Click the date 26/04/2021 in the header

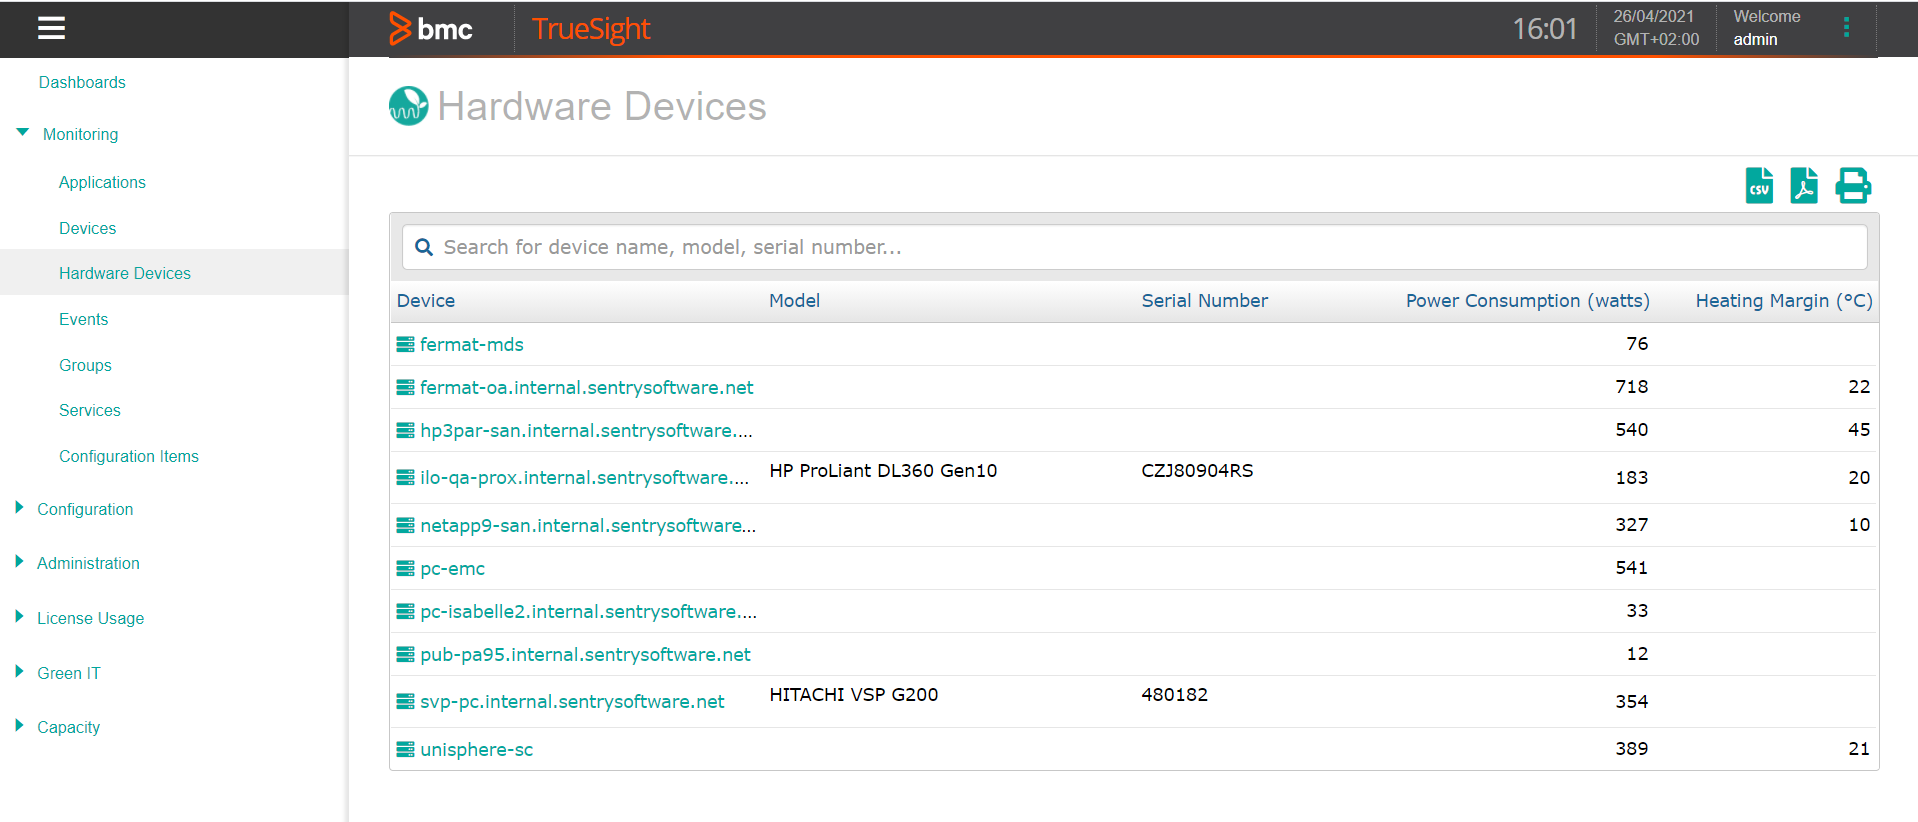tap(1654, 16)
